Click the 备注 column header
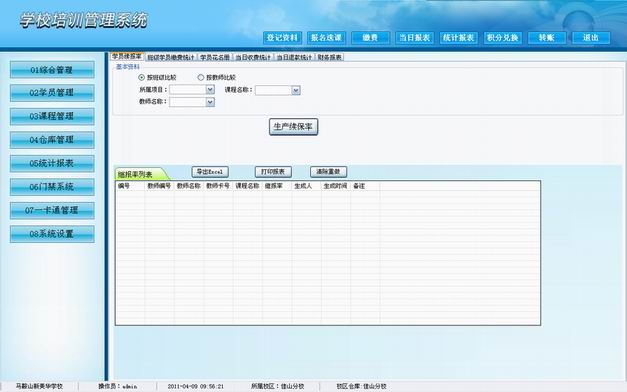627x392 pixels. (x=365, y=186)
